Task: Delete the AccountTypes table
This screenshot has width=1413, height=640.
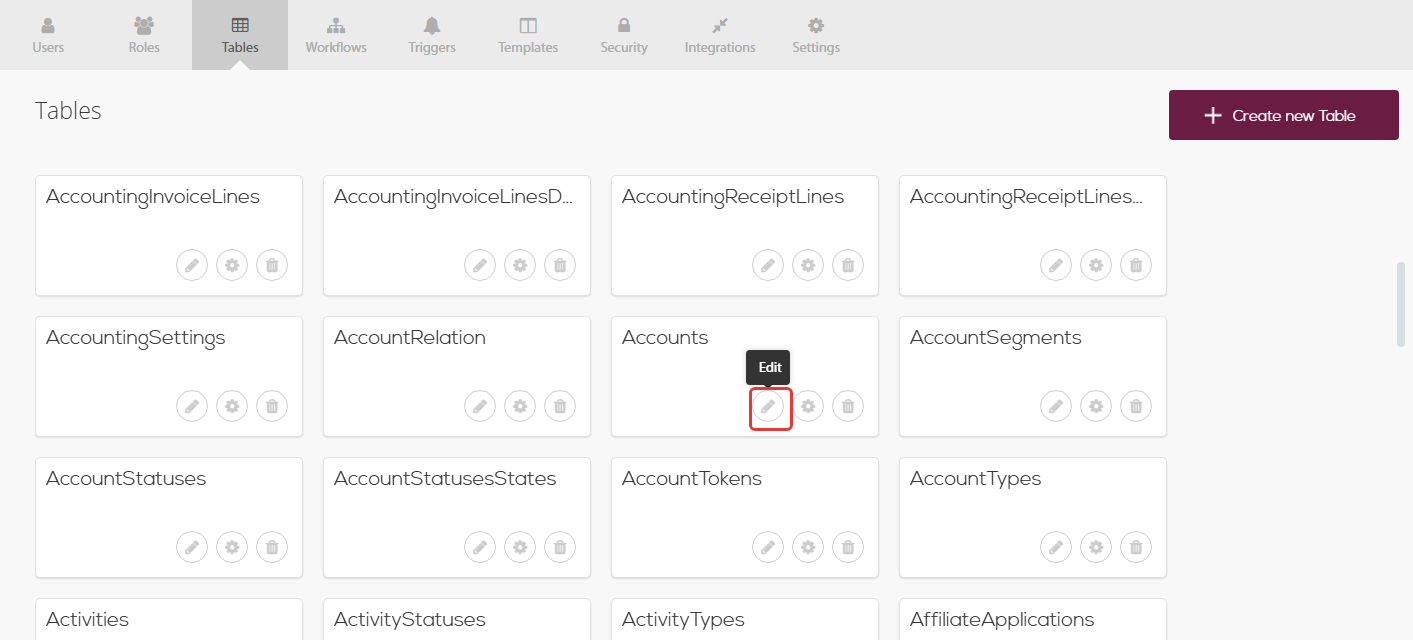Action: point(1136,547)
